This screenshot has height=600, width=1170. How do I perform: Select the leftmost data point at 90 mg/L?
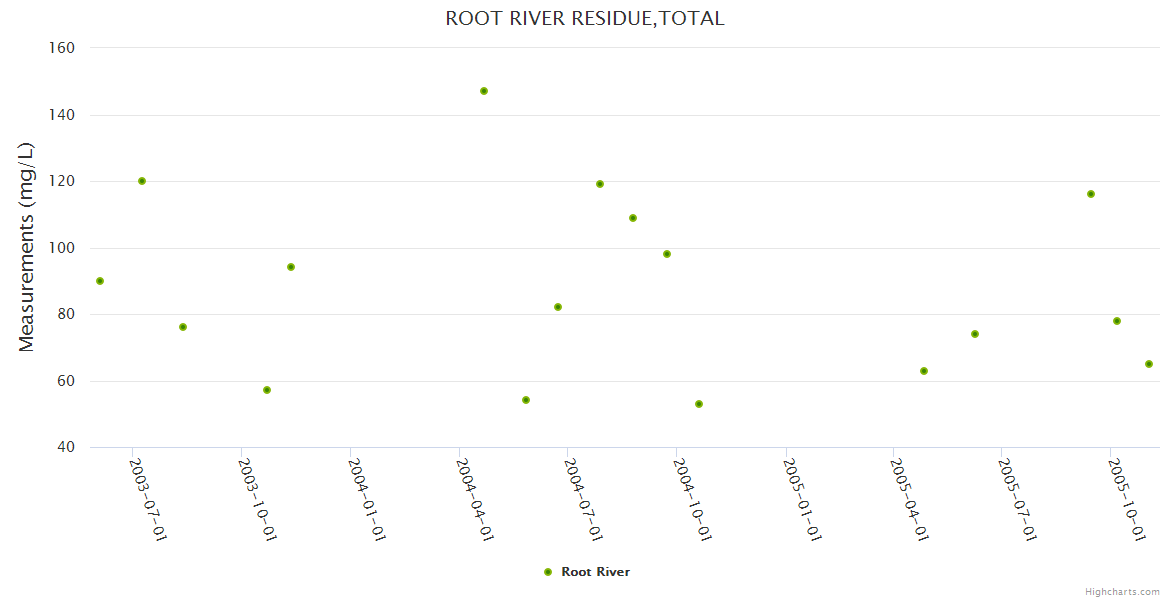click(x=100, y=281)
